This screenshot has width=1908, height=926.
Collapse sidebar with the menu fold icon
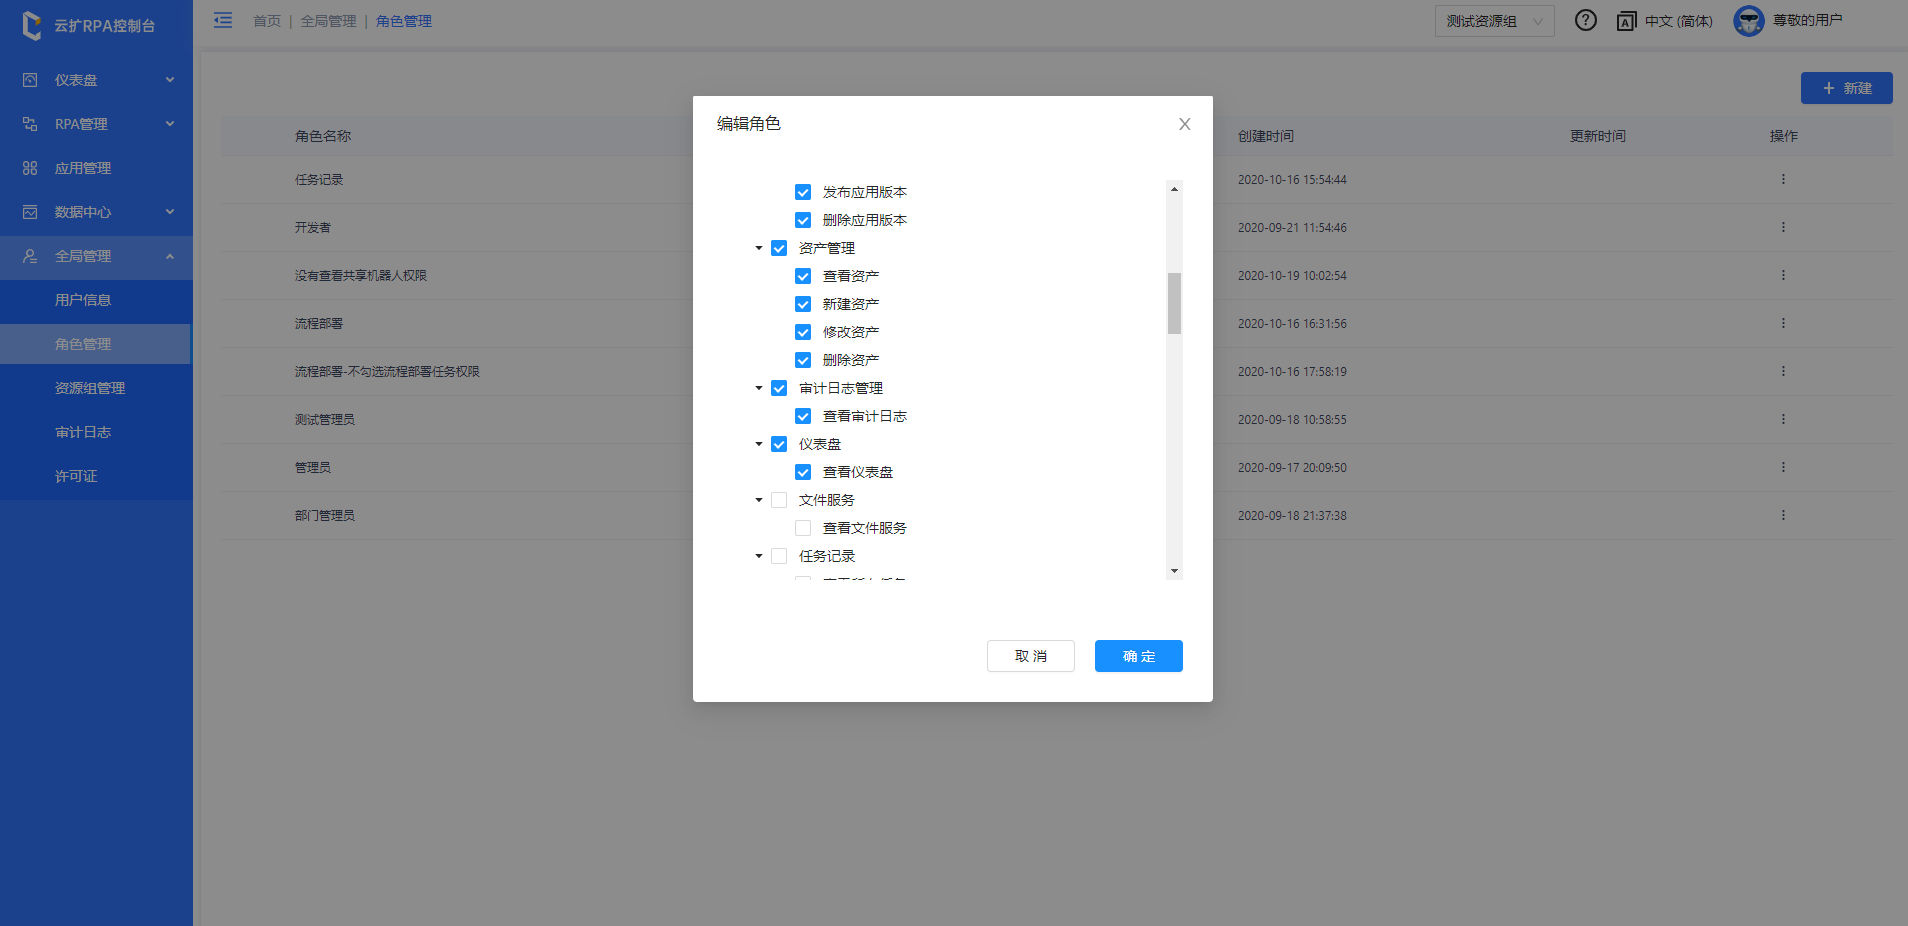223,20
